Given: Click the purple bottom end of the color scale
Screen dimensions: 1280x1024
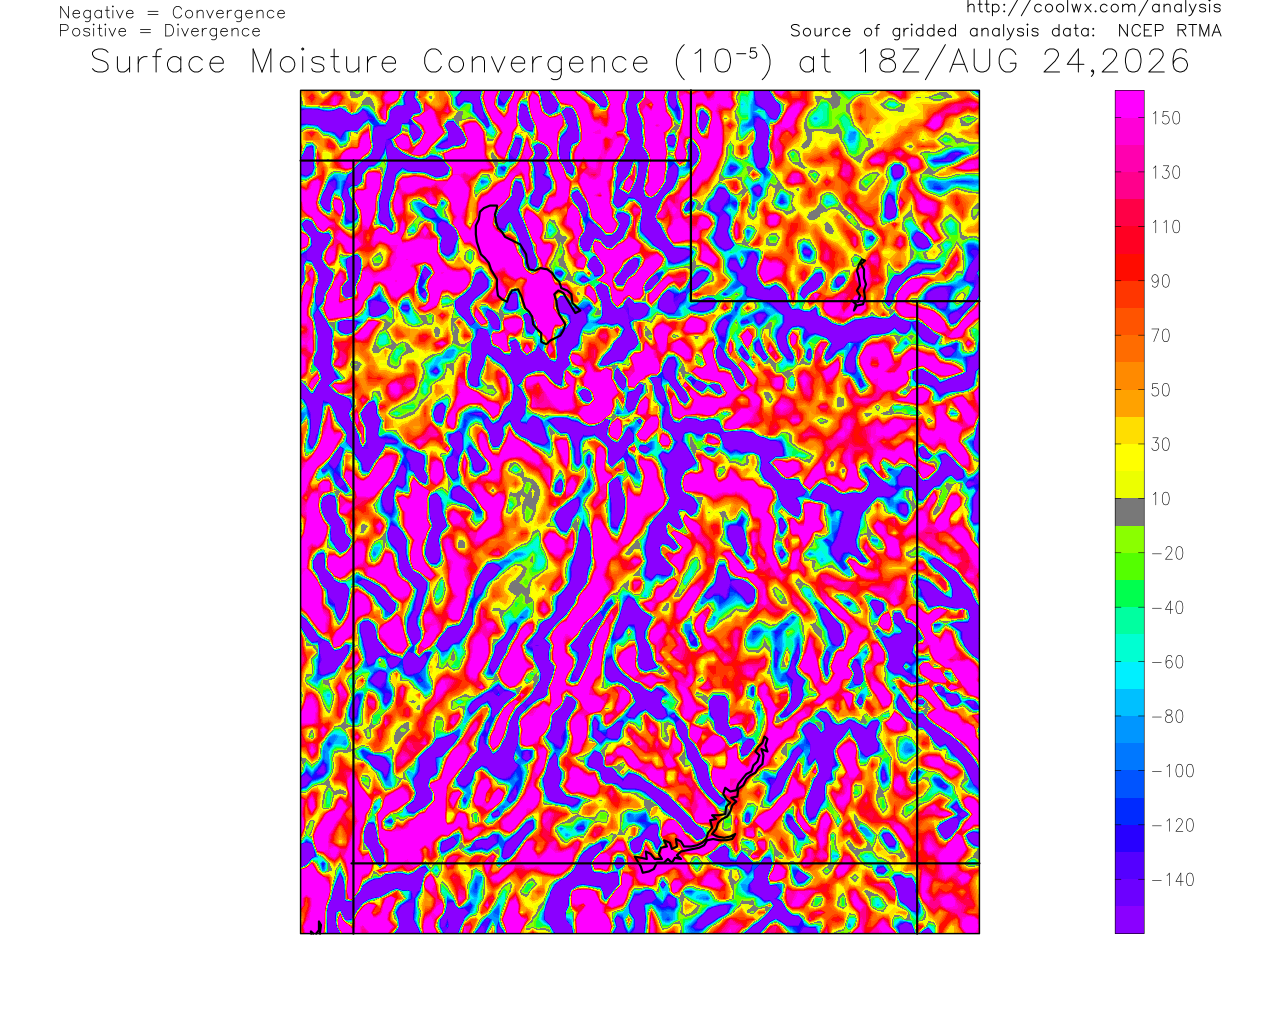Looking at the screenshot, I should 1130,920.
